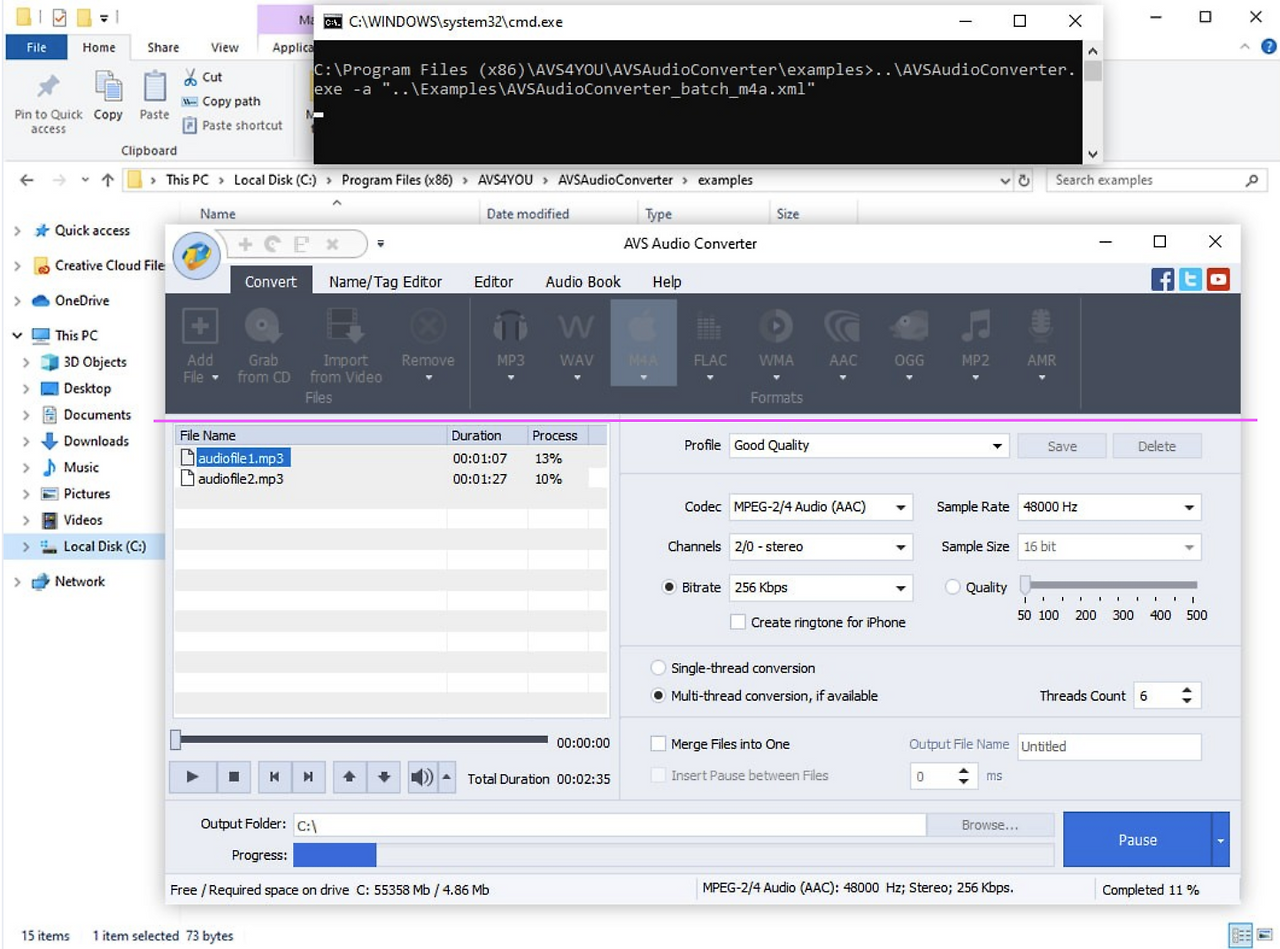The width and height of the screenshot is (1280, 949).
Task: Click the Save profile button
Action: click(x=1061, y=446)
